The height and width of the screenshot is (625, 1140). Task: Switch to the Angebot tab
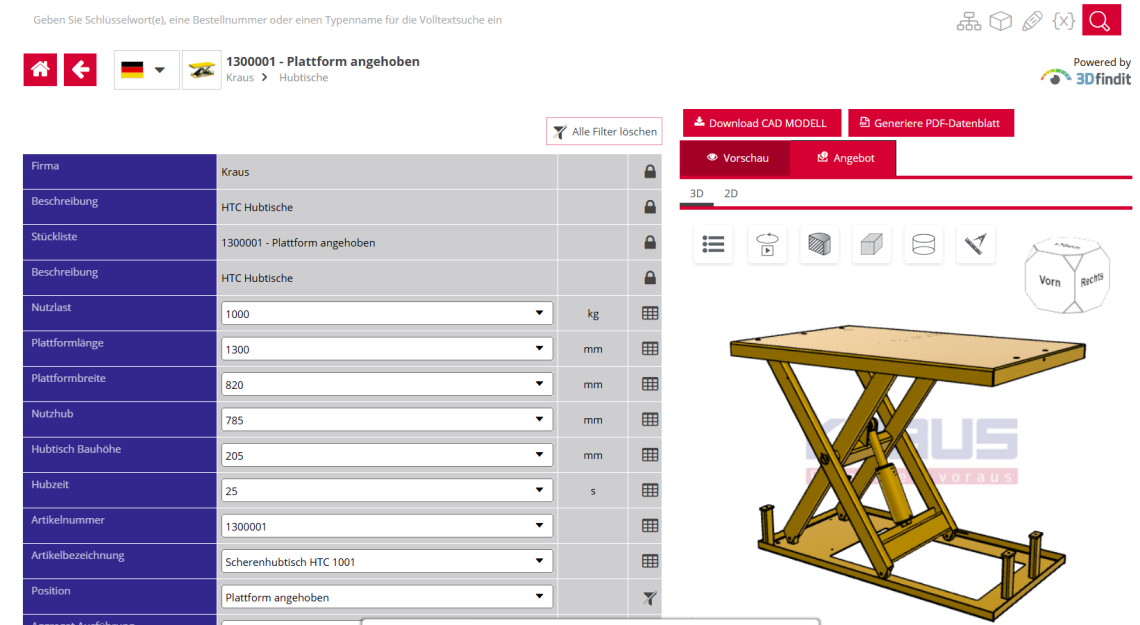[x=843, y=158]
